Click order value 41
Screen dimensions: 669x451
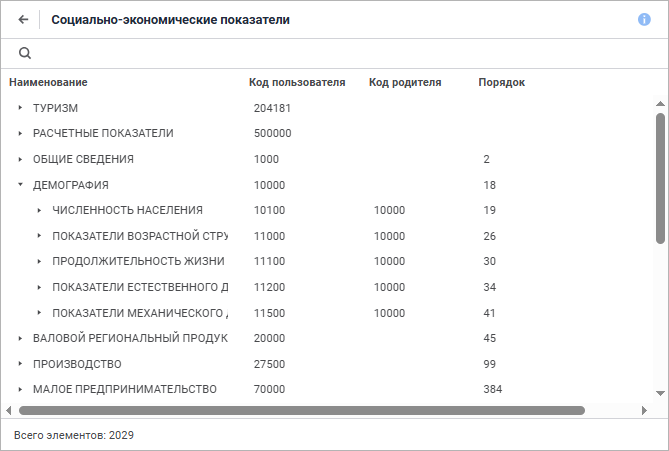[x=489, y=313]
